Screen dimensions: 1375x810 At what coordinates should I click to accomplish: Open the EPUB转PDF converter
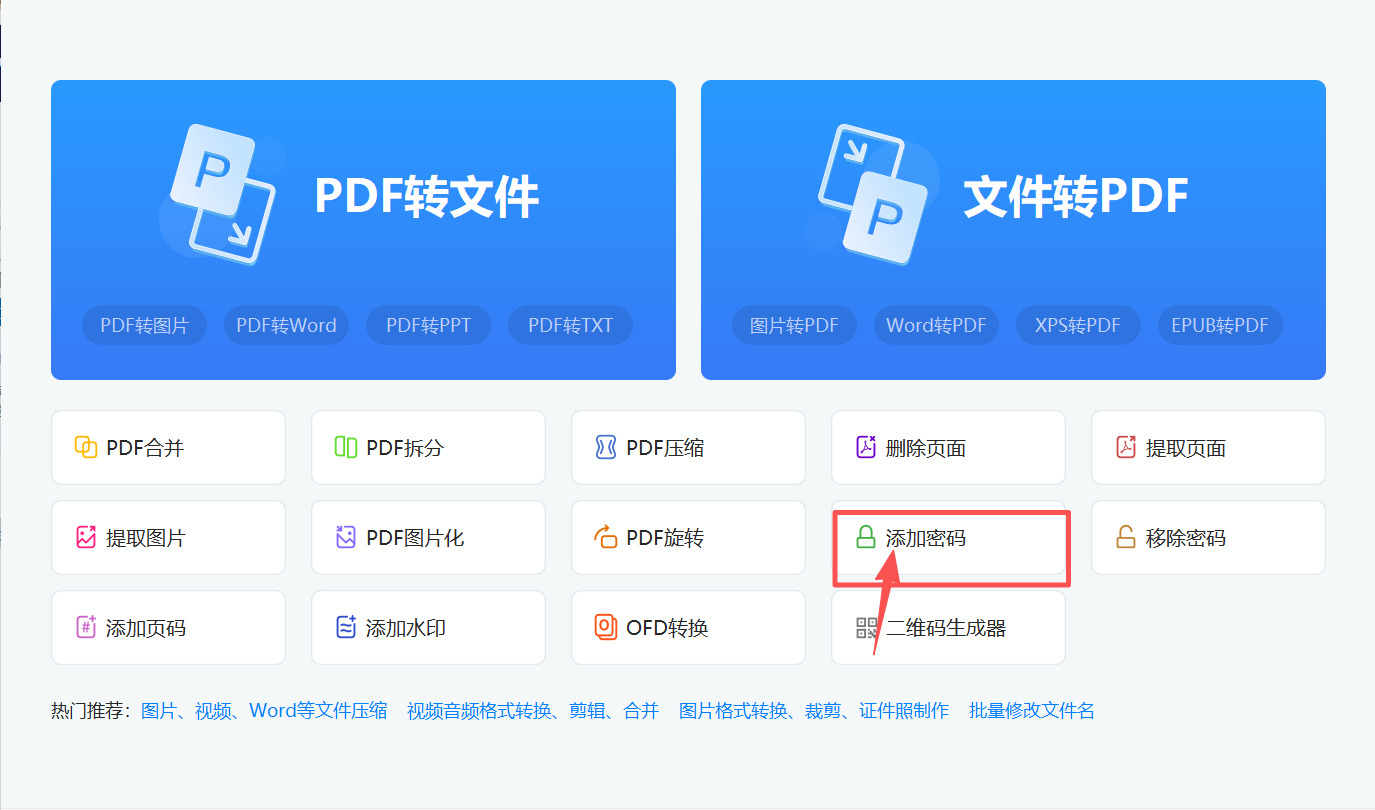1219,324
